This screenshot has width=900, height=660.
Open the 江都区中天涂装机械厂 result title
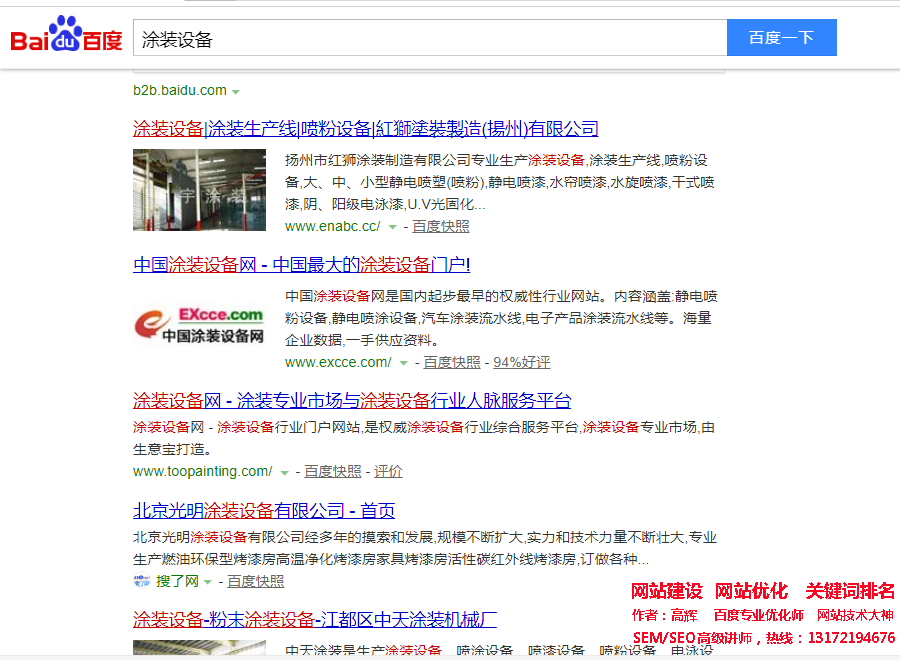pyautogui.click(x=315, y=619)
